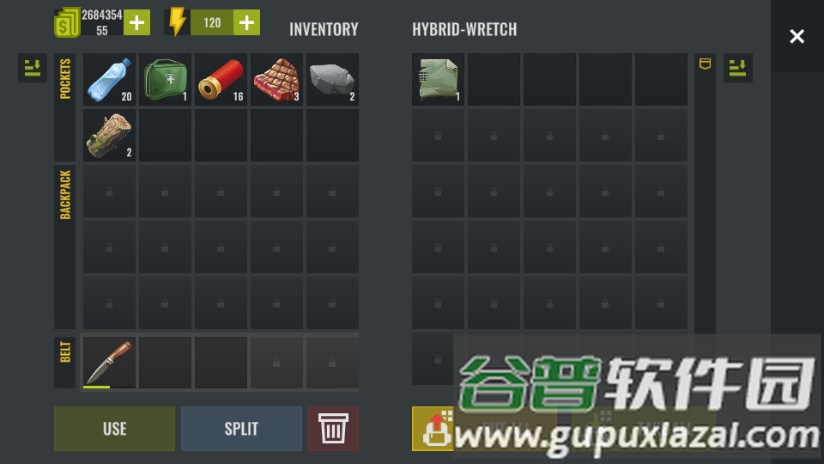Click the trash can delete button
The width and height of the screenshot is (824, 464).
coord(333,428)
